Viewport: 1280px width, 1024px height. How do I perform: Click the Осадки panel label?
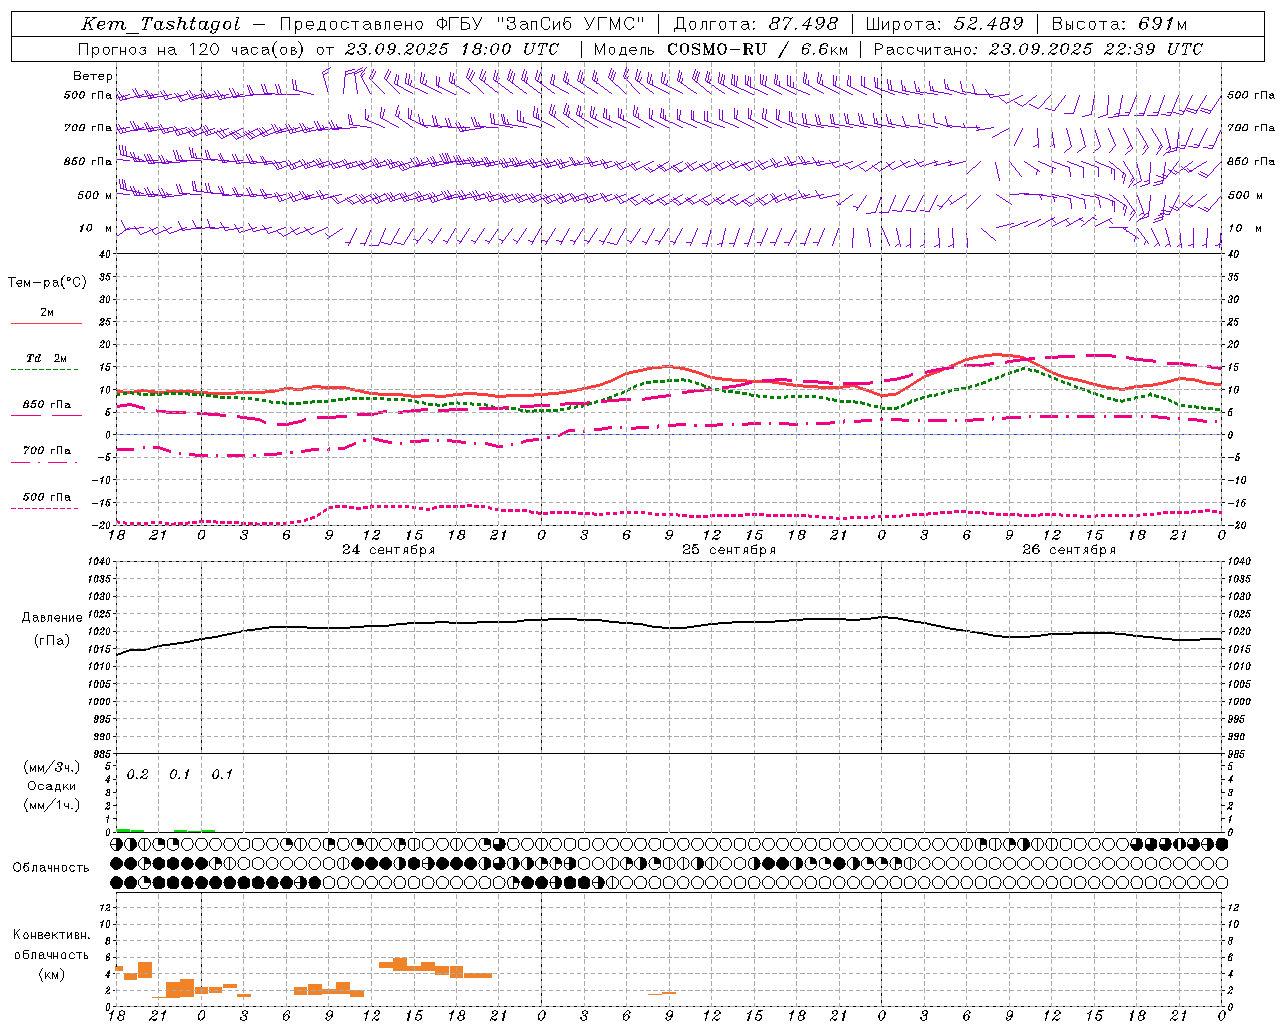tap(52, 786)
